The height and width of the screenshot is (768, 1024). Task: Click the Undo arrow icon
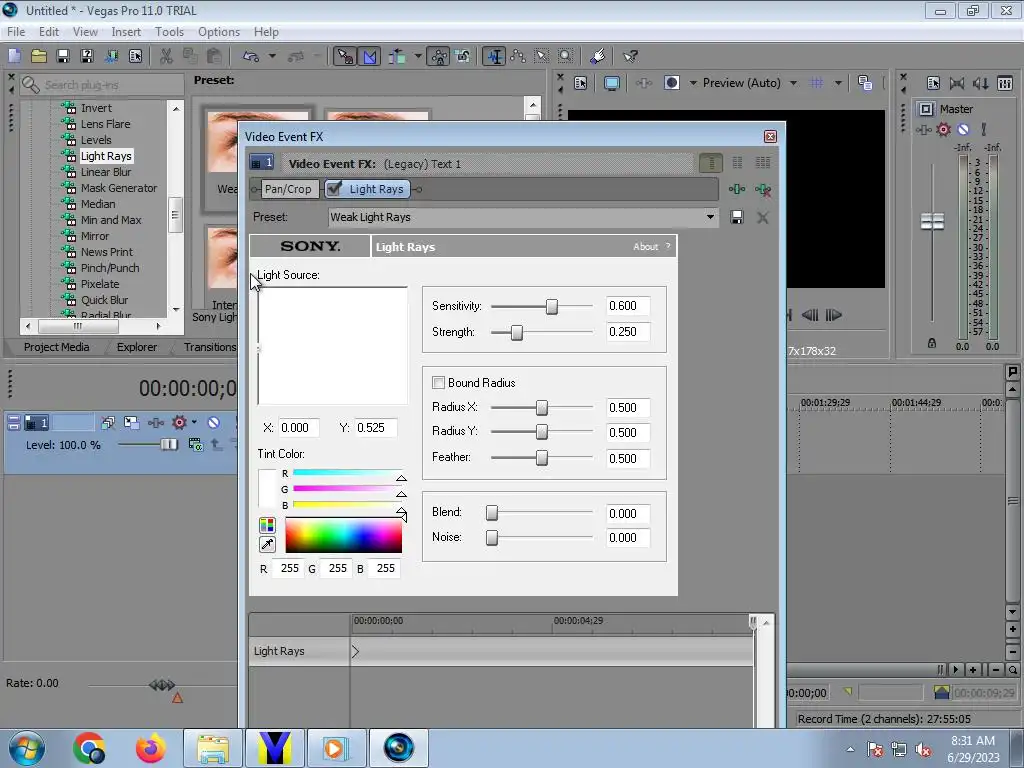click(x=251, y=56)
